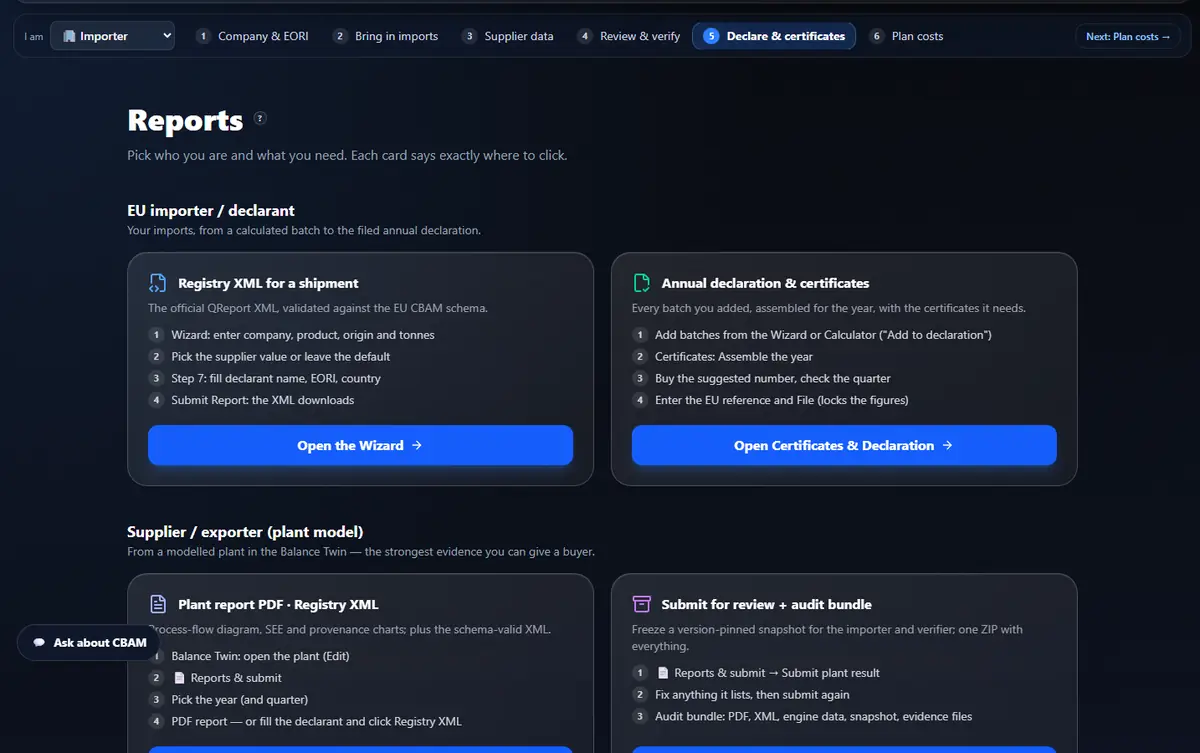Click the help question mark beside Reports
Image resolution: width=1200 pixels, height=753 pixels.
[260, 118]
